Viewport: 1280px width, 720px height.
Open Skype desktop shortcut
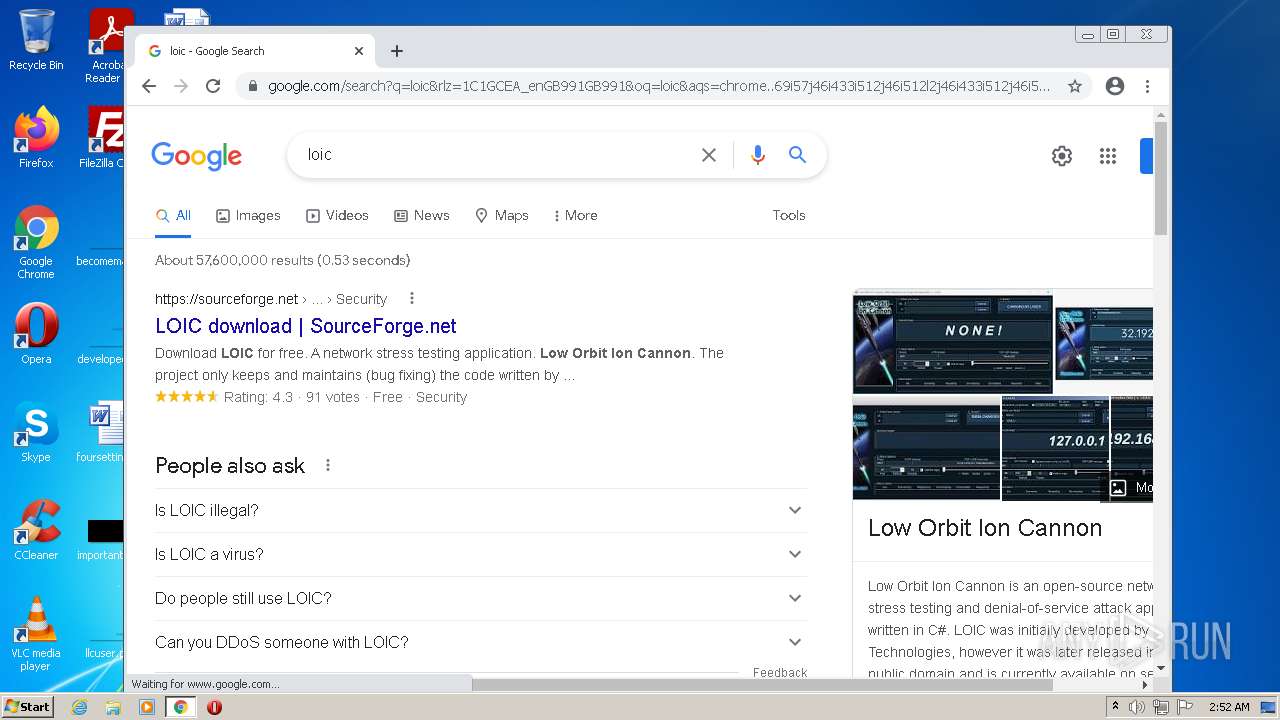[36, 432]
